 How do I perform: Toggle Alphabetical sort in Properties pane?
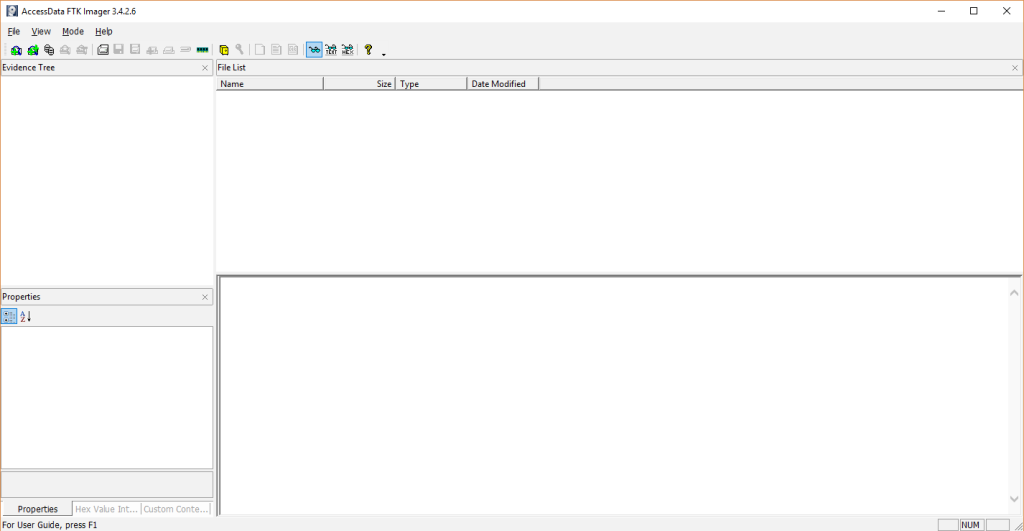coord(25,316)
